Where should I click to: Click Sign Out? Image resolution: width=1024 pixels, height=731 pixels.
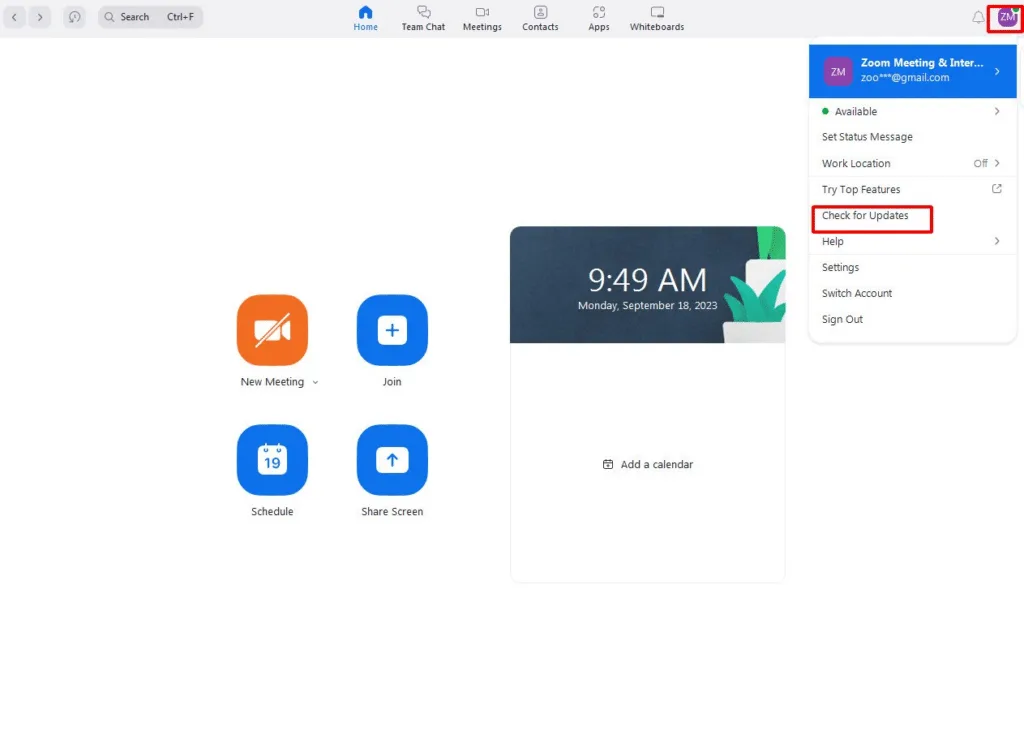click(842, 319)
